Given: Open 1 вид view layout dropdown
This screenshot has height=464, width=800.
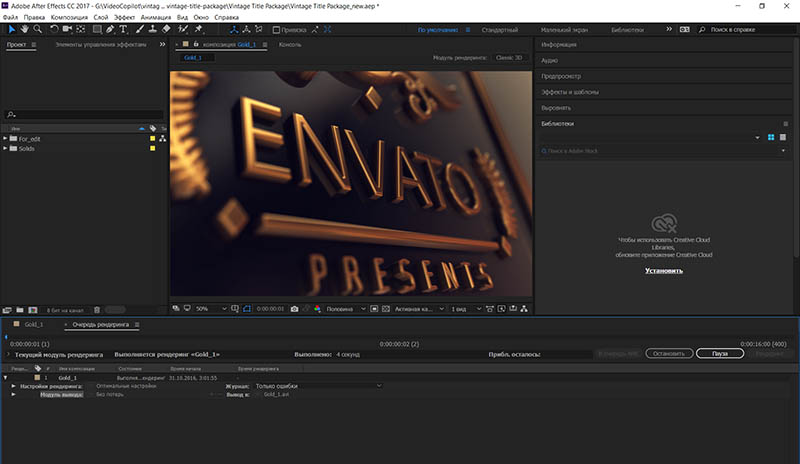Looking at the screenshot, I should (466, 309).
